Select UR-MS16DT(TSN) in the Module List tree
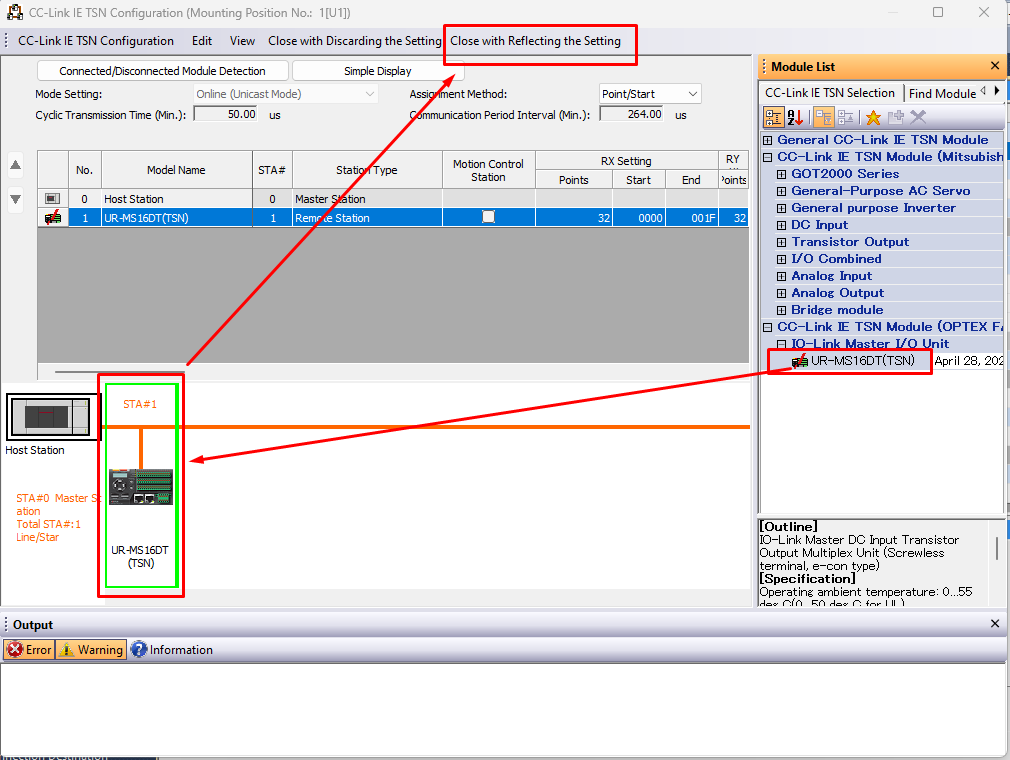The image size is (1010, 760). click(862, 361)
